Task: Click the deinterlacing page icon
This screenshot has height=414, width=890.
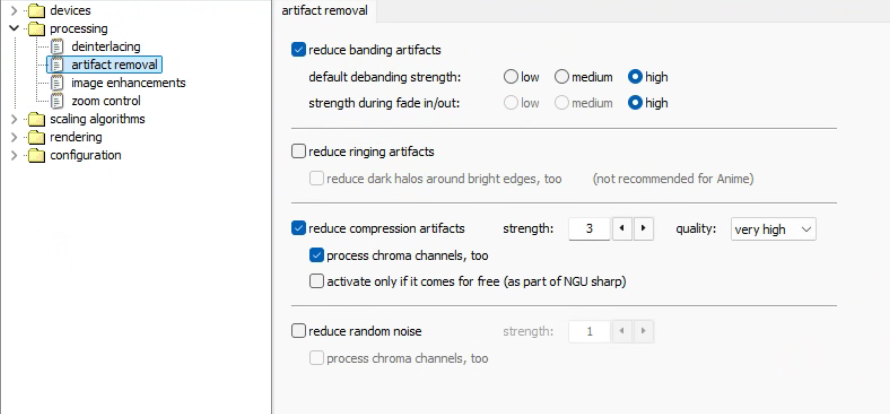Action: pyautogui.click(x=57, y=47)
